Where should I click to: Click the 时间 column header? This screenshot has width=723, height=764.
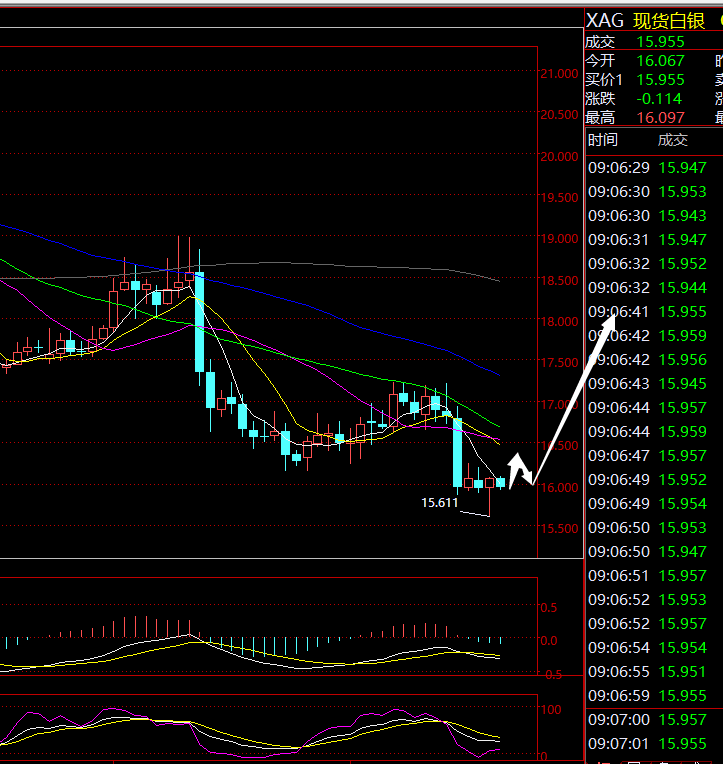(x=603, y=141)
